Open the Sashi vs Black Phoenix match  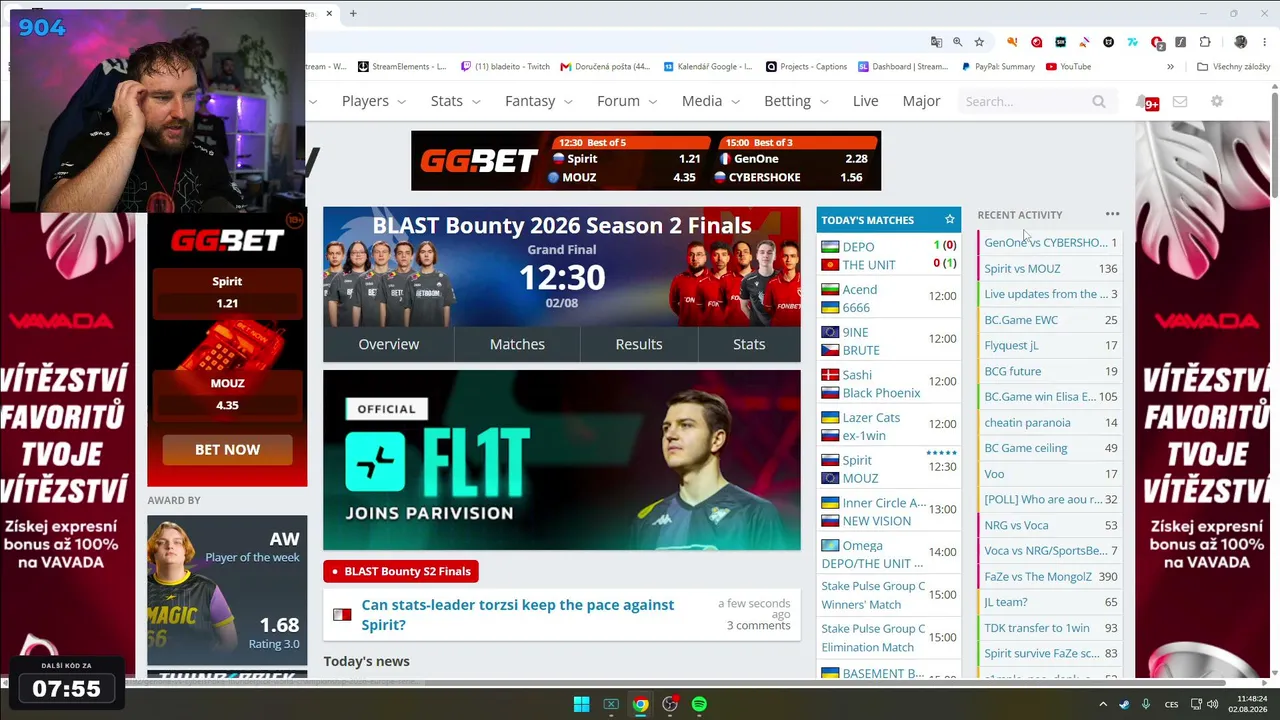[889, 384]
